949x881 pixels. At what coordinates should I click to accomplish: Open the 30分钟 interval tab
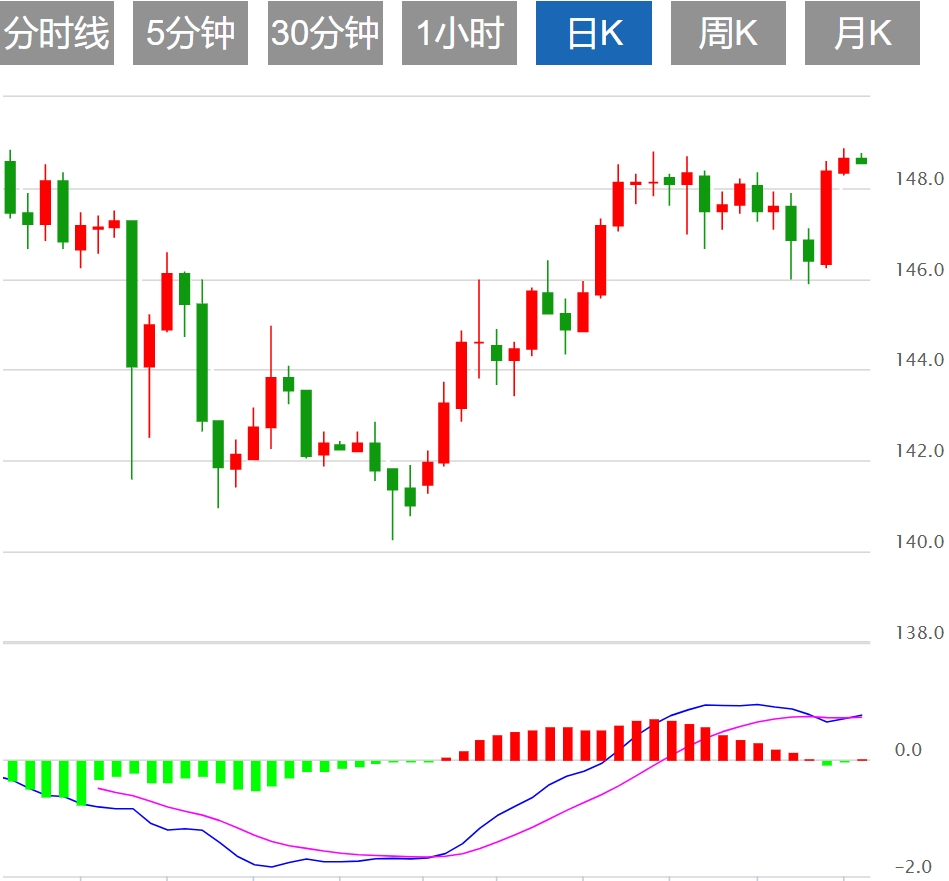tap(325, 33)
